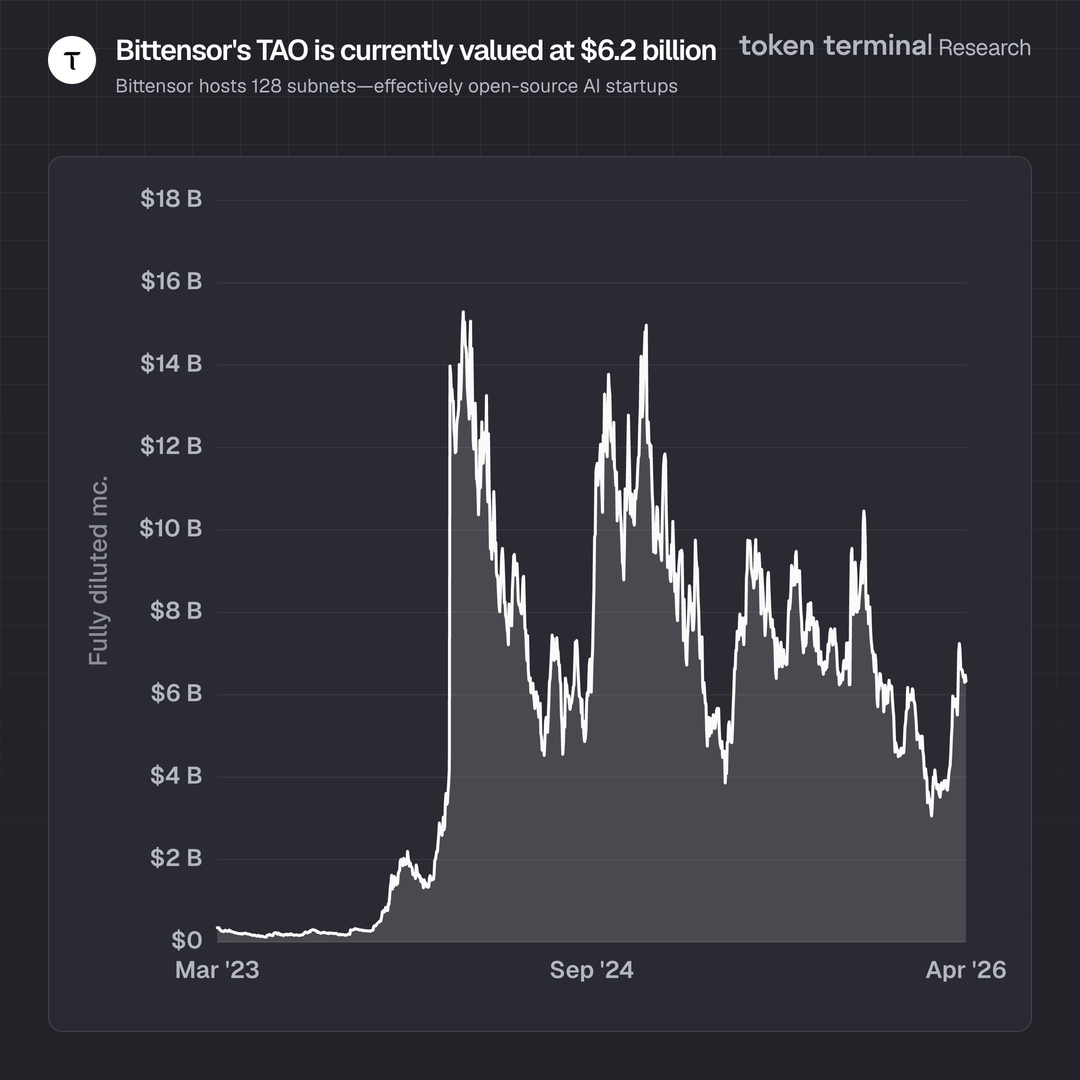This screenshot has width=1080, height=1080.
Task: Click the $2 B y-axis label
Action: coord(175,858)
